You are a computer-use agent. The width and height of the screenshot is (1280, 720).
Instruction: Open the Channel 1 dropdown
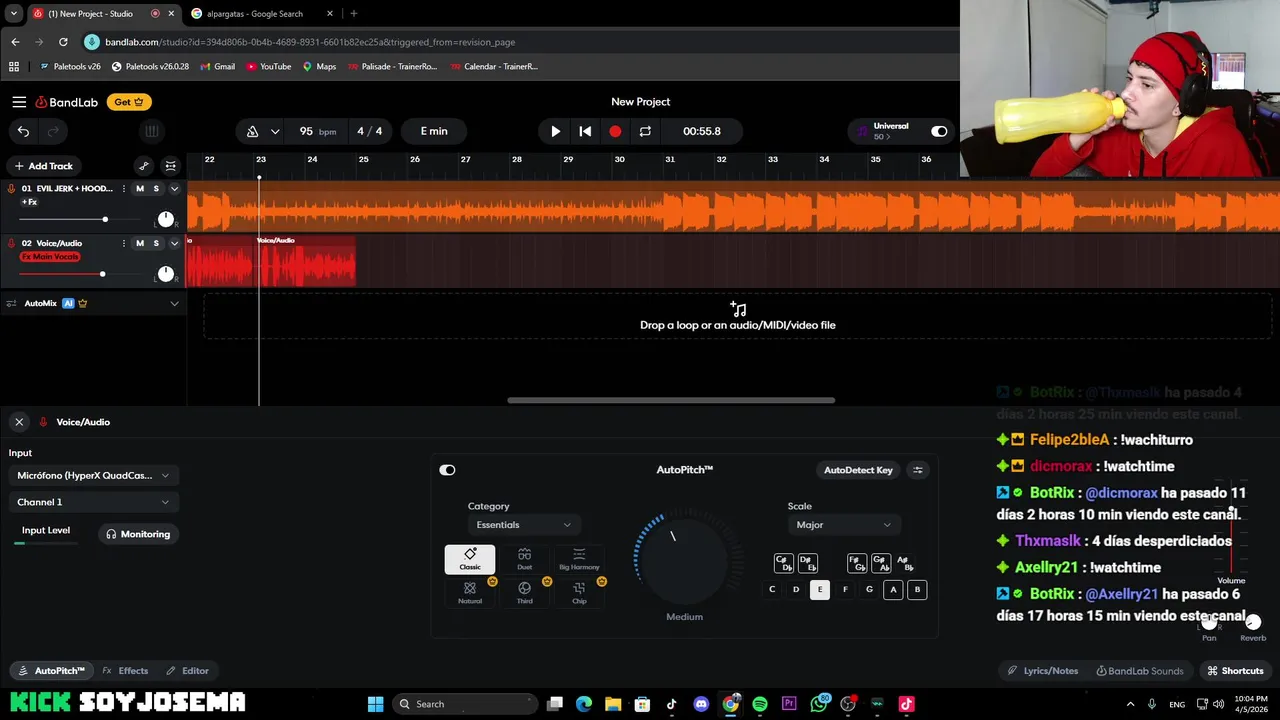click(93, 502)
